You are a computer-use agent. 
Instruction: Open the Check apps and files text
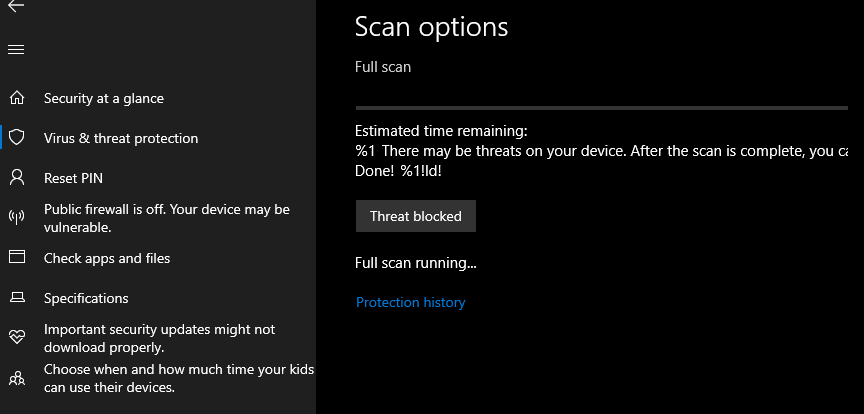point(107,258)
